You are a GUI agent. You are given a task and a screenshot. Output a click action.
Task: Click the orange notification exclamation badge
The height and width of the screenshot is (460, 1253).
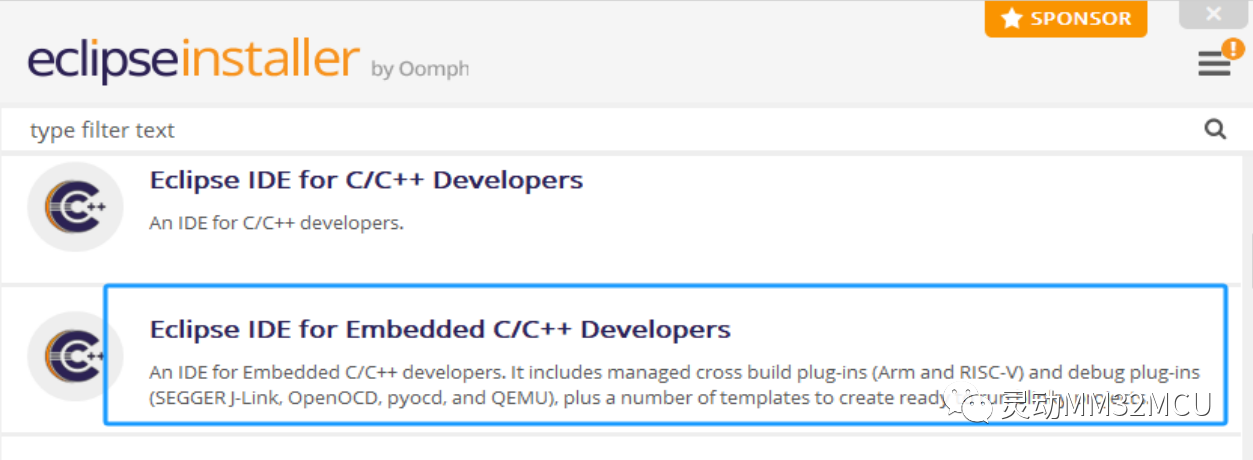[1233, 49]
